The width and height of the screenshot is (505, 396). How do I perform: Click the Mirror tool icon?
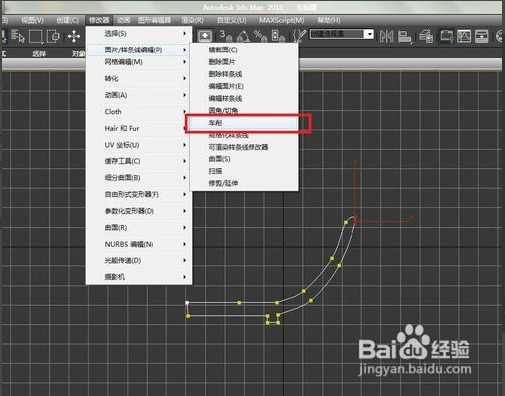tap(386, 36)
